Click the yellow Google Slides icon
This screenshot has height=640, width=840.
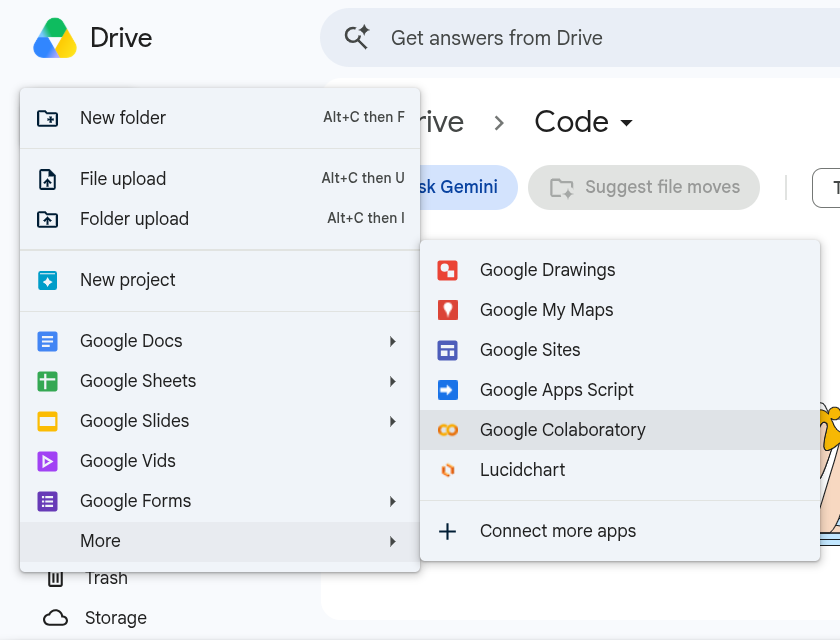pos(47,421)
